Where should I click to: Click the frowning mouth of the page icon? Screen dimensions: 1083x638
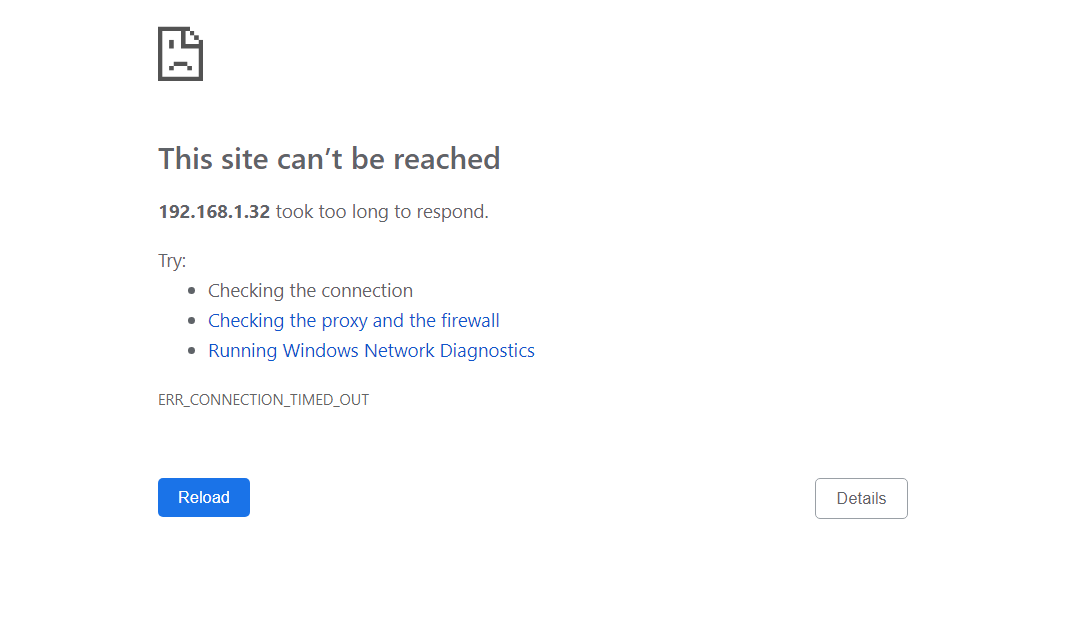(x=180, y=66)
